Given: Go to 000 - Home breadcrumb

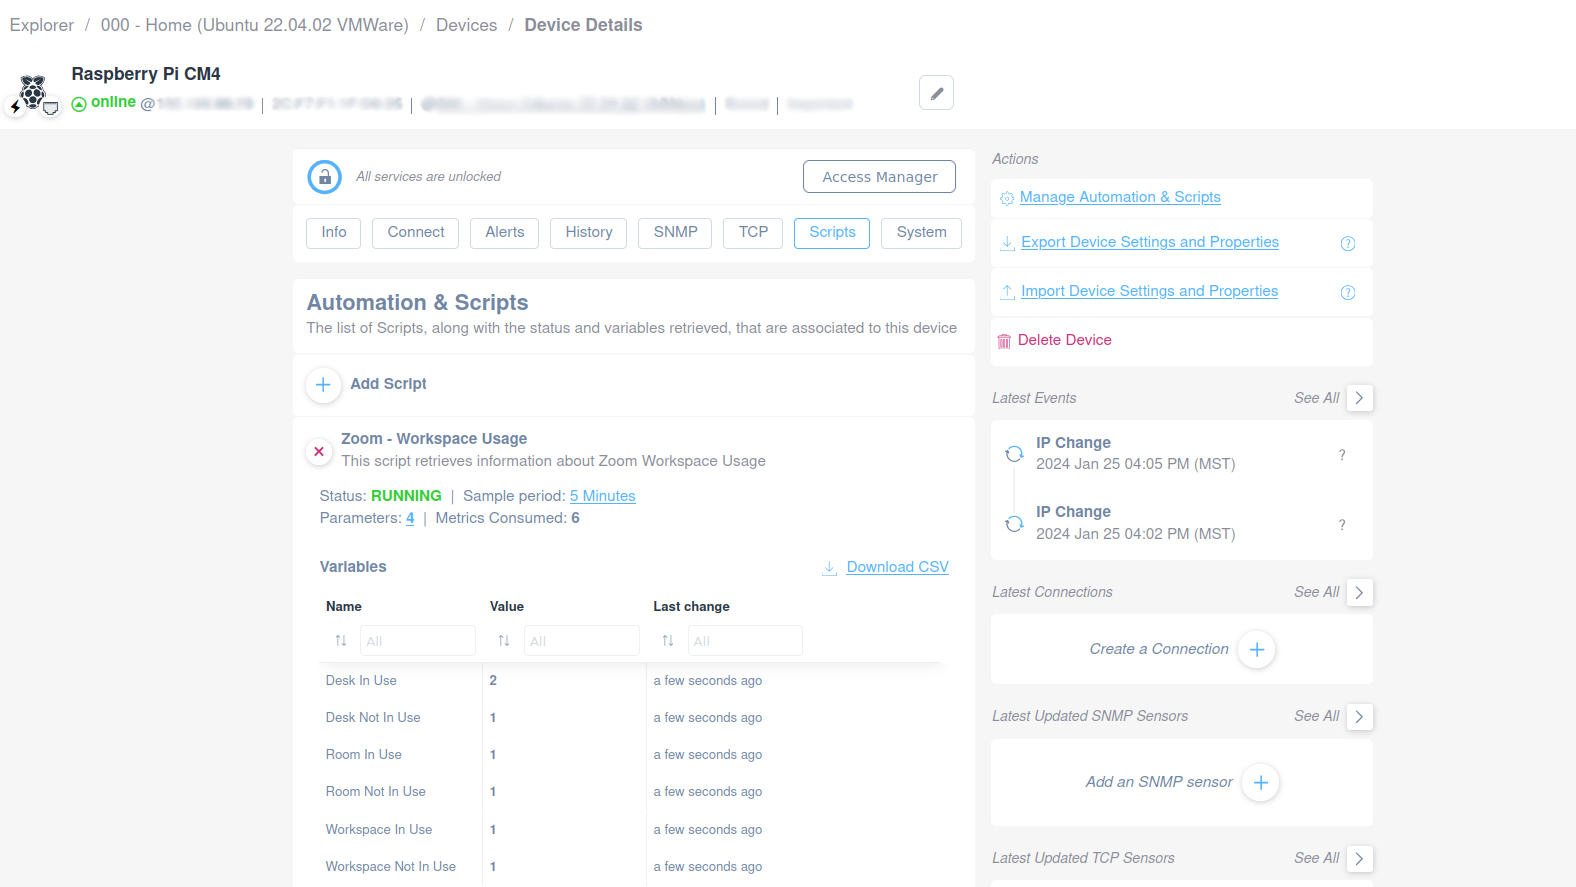Looking at the screenshot, I should pyautogui.click(x=255, y=26).
